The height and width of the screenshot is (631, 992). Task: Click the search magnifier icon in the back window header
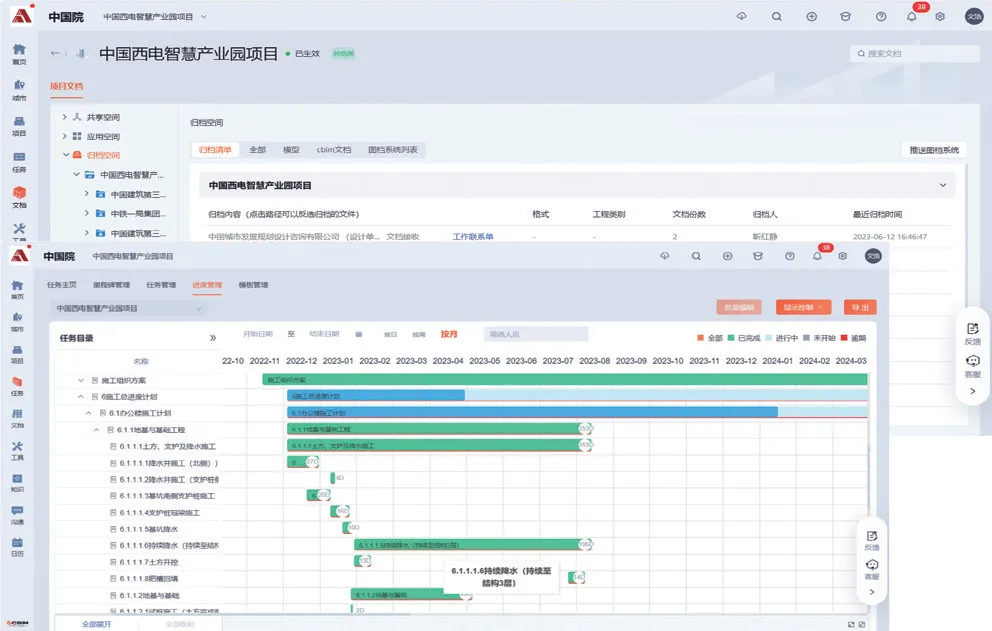click(776, 16)
